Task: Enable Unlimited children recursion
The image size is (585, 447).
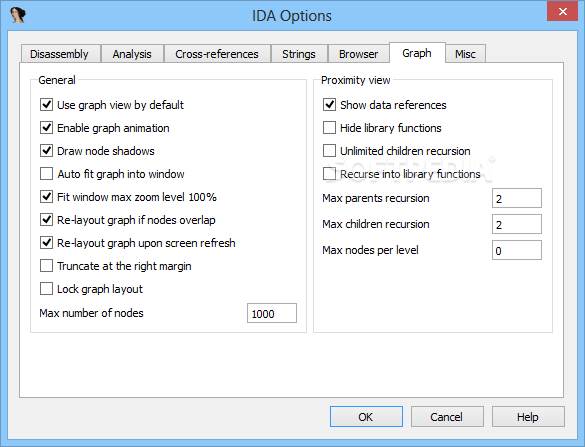Action: click(x=329, y=151)
